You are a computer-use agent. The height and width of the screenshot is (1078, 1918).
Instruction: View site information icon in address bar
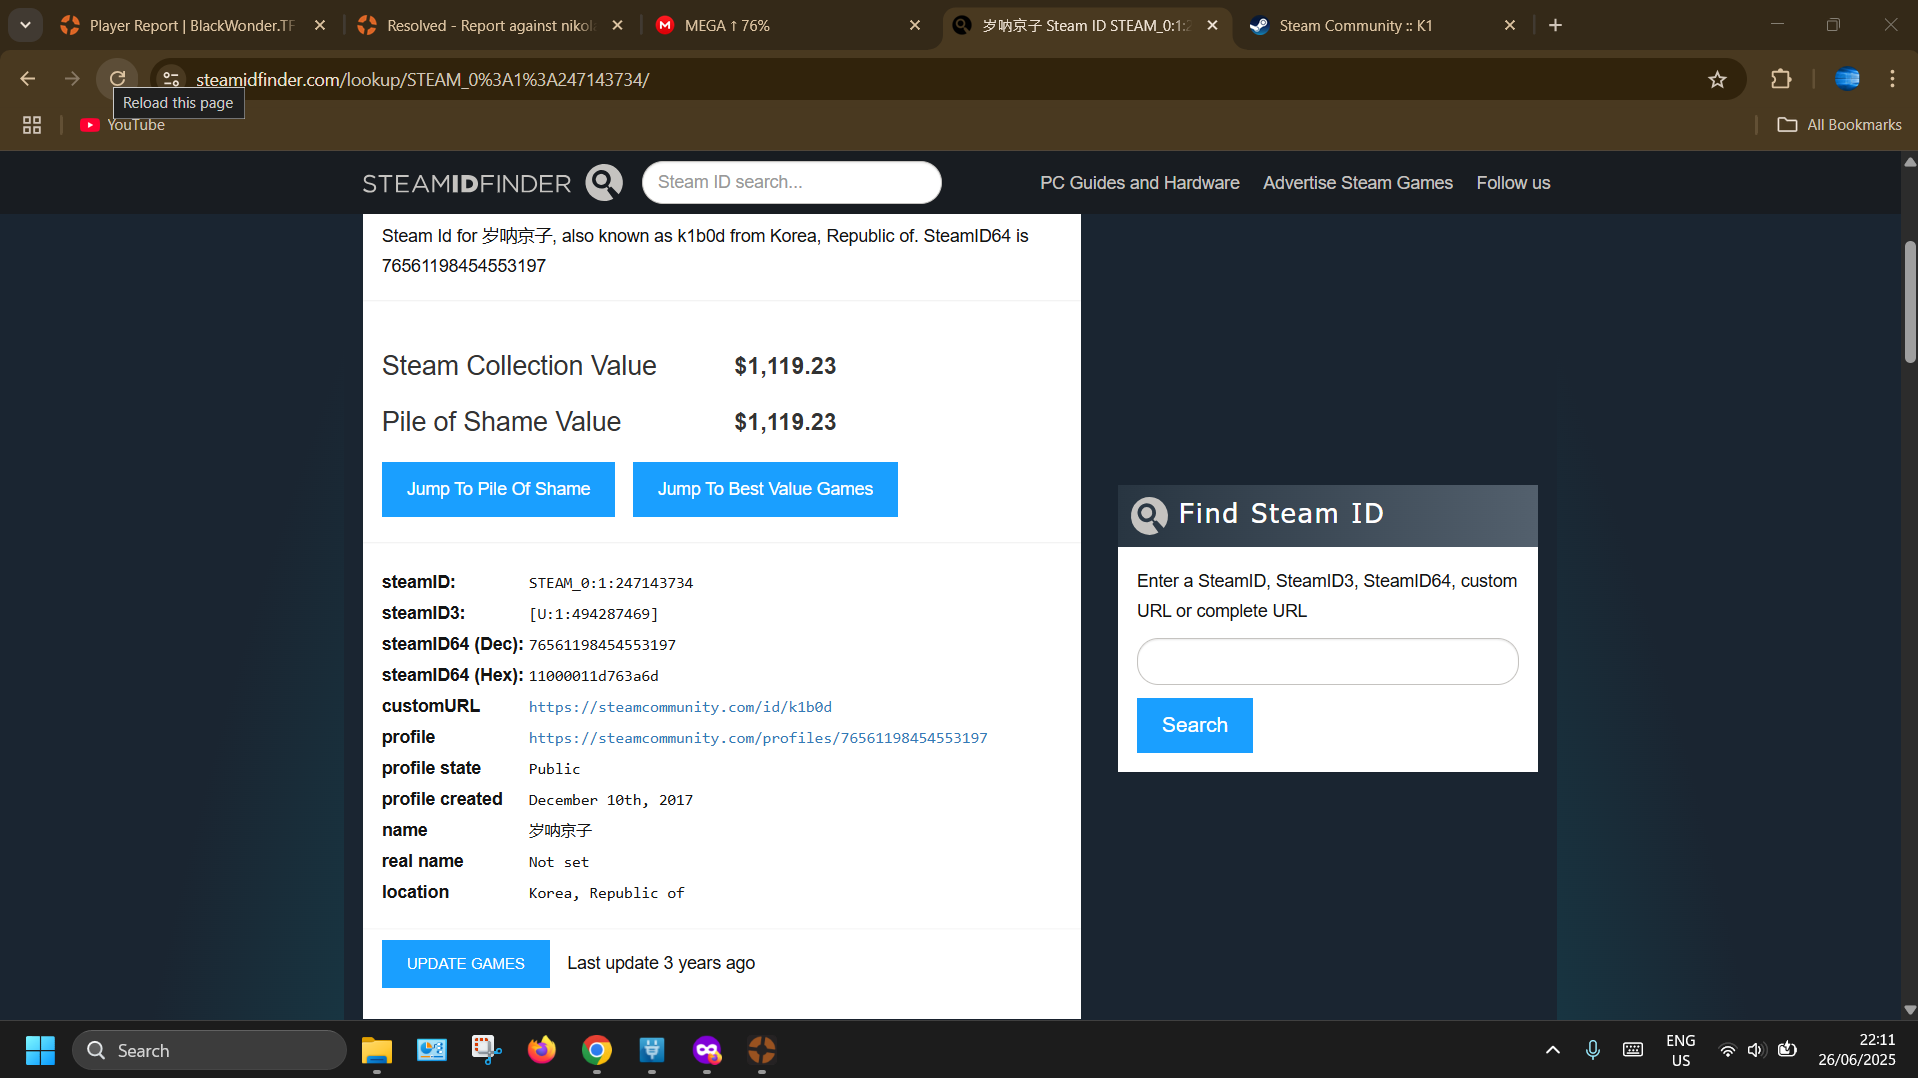pyautogui.click(x=171, y=79)
